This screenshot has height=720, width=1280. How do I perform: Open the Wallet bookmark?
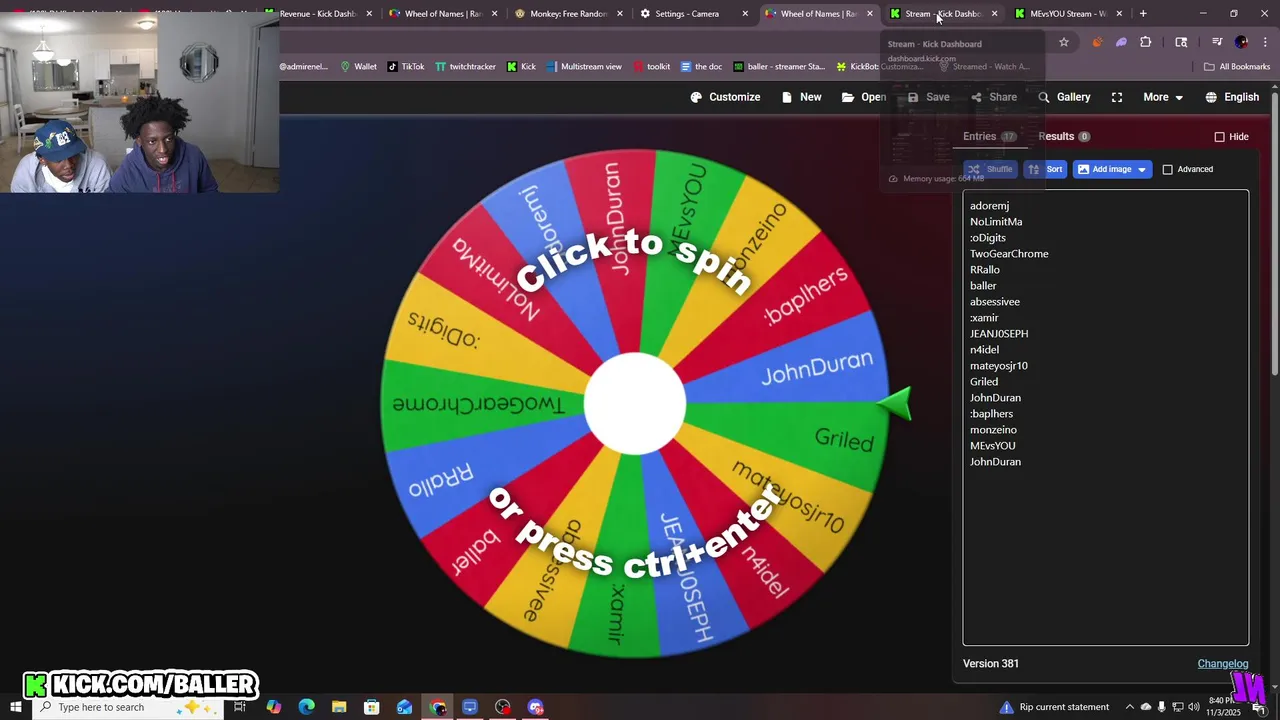pyautogui.click(x=358, y=67)
